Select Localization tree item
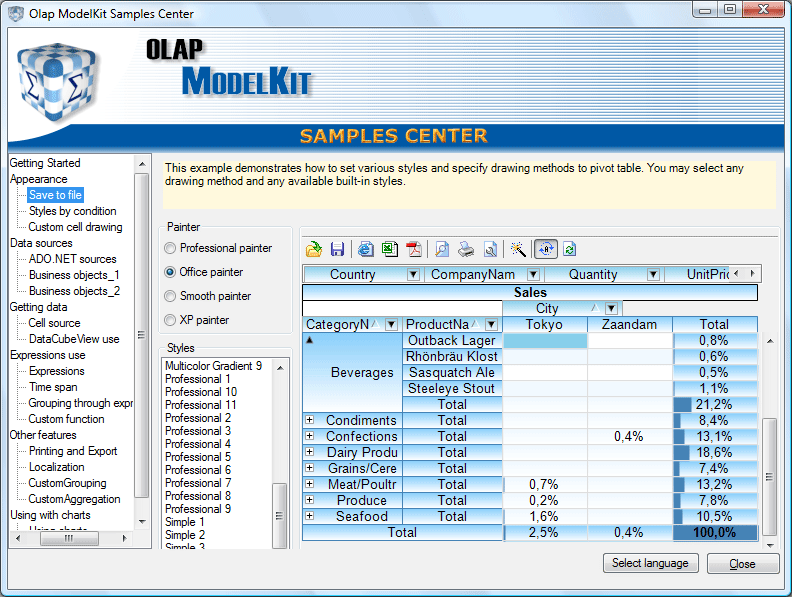 [x=57, y=467]
